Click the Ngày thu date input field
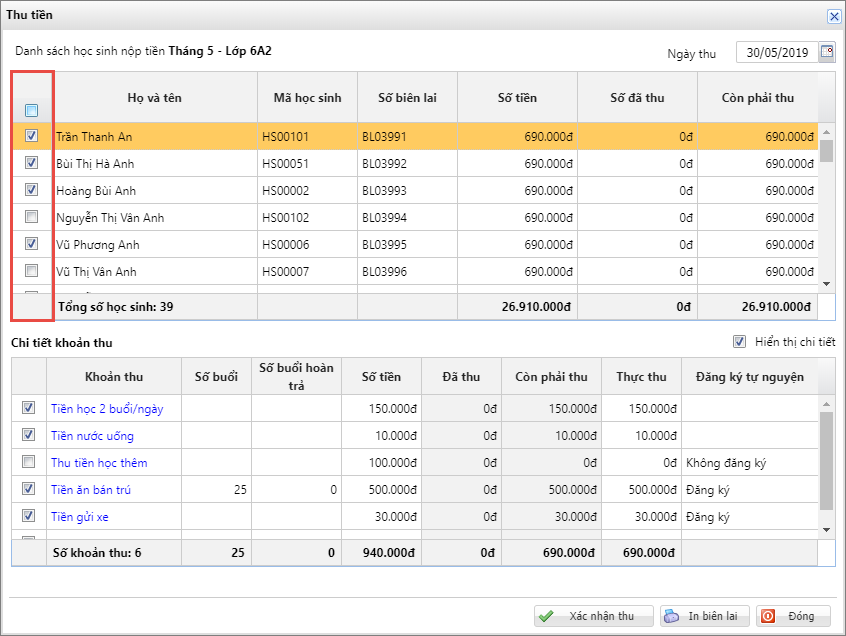Viewport: 846px width, 636px height. pos(776,53)
